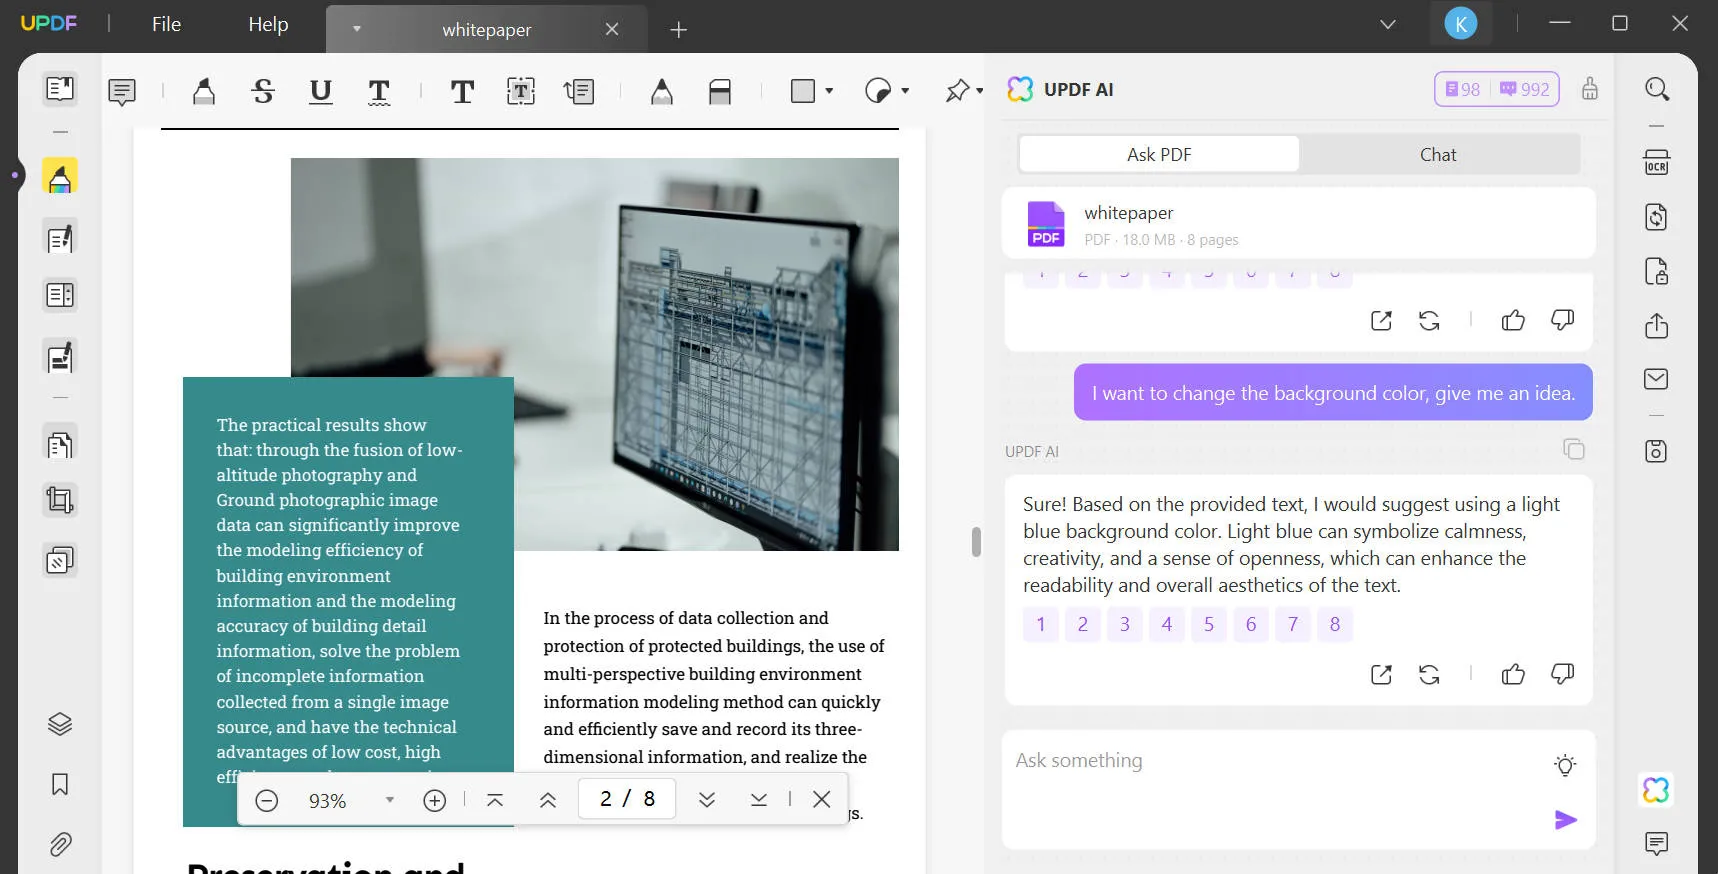Dislike the previous AI answer above
The image size is (1718, 874).
click(x=1562, y=320)
